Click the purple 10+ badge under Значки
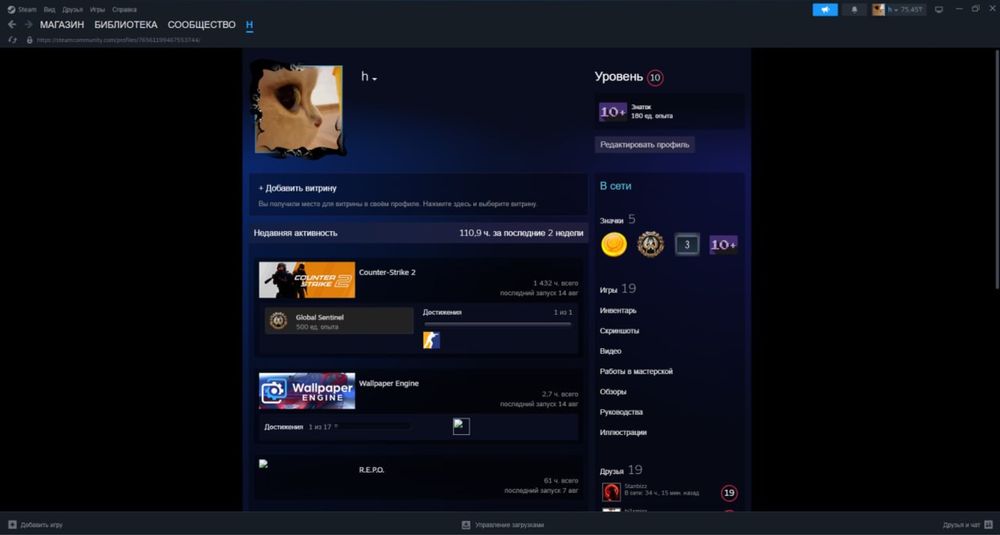 pos(723,244)
